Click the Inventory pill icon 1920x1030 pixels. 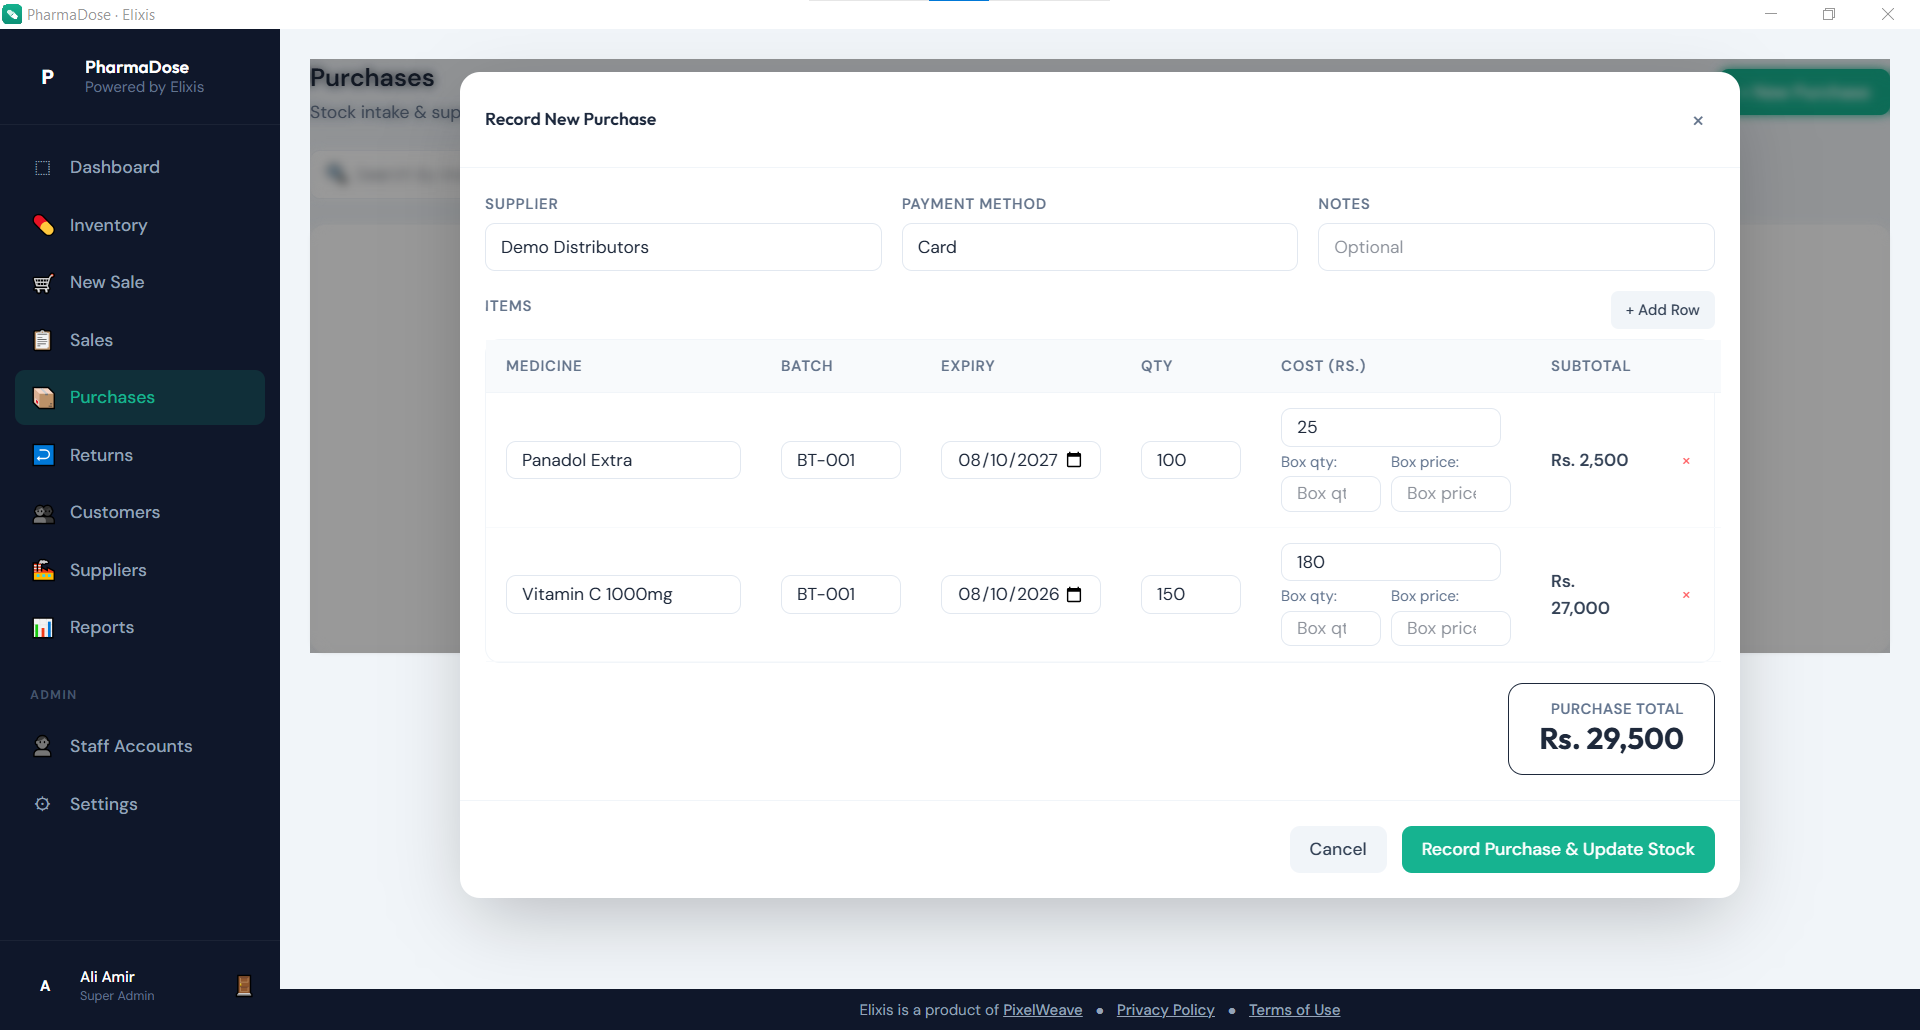pyautogui.click(x=43, y=225)
